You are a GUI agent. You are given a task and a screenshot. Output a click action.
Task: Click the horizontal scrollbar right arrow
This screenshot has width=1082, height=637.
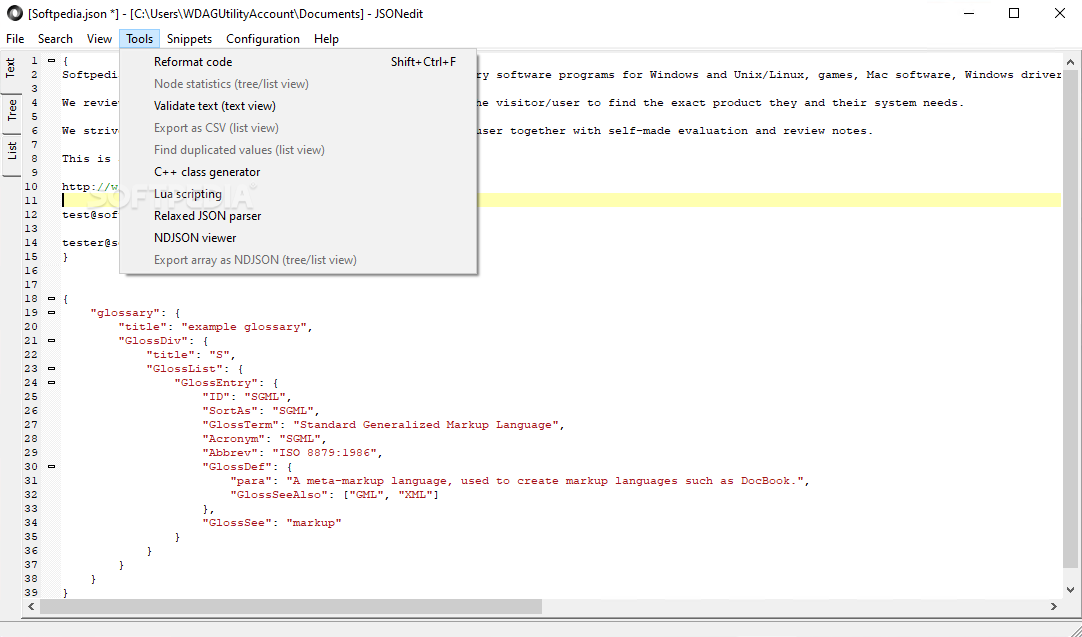(x=1054, y=607)
